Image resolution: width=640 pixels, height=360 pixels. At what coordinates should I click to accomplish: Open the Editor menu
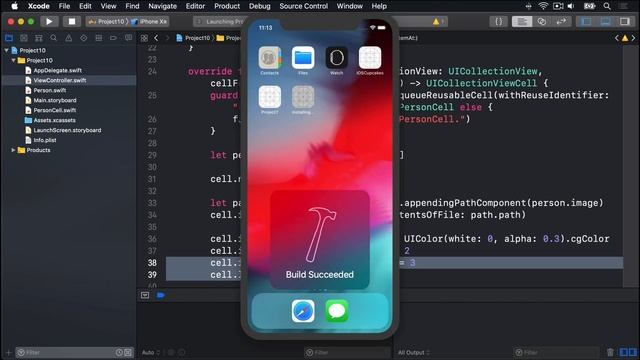[195, 6]
